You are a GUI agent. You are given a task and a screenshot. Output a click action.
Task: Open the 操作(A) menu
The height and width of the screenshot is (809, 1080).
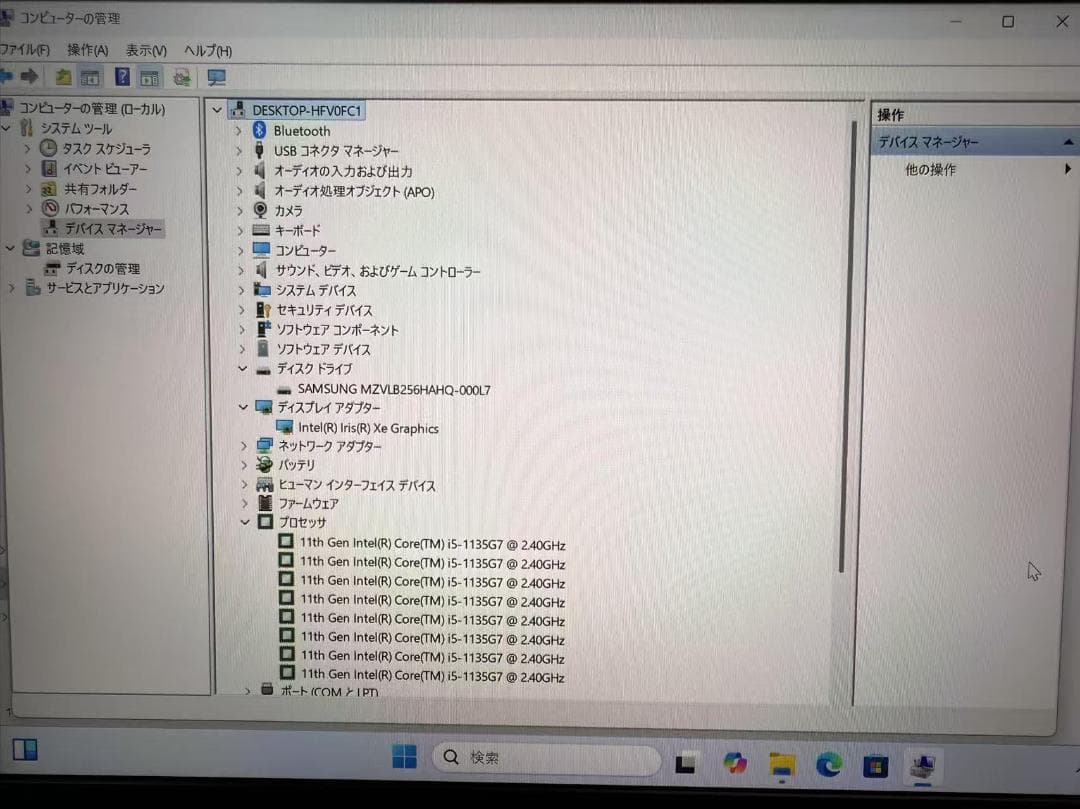coord(86,49)
